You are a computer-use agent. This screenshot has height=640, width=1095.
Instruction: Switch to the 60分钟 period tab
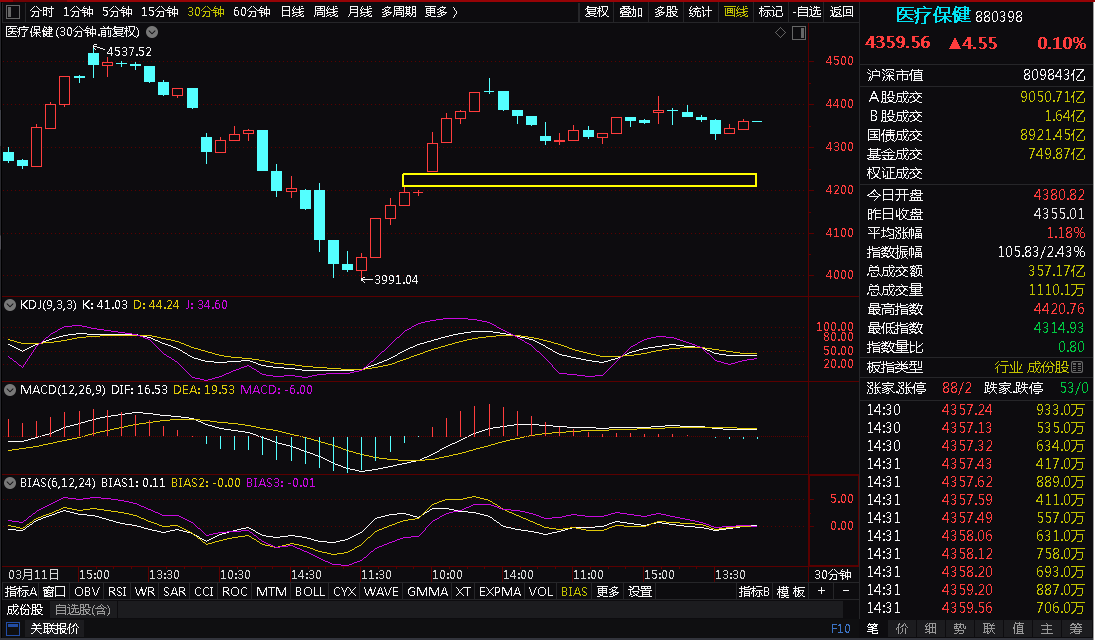pyautogui.click(x=251, y=12)
